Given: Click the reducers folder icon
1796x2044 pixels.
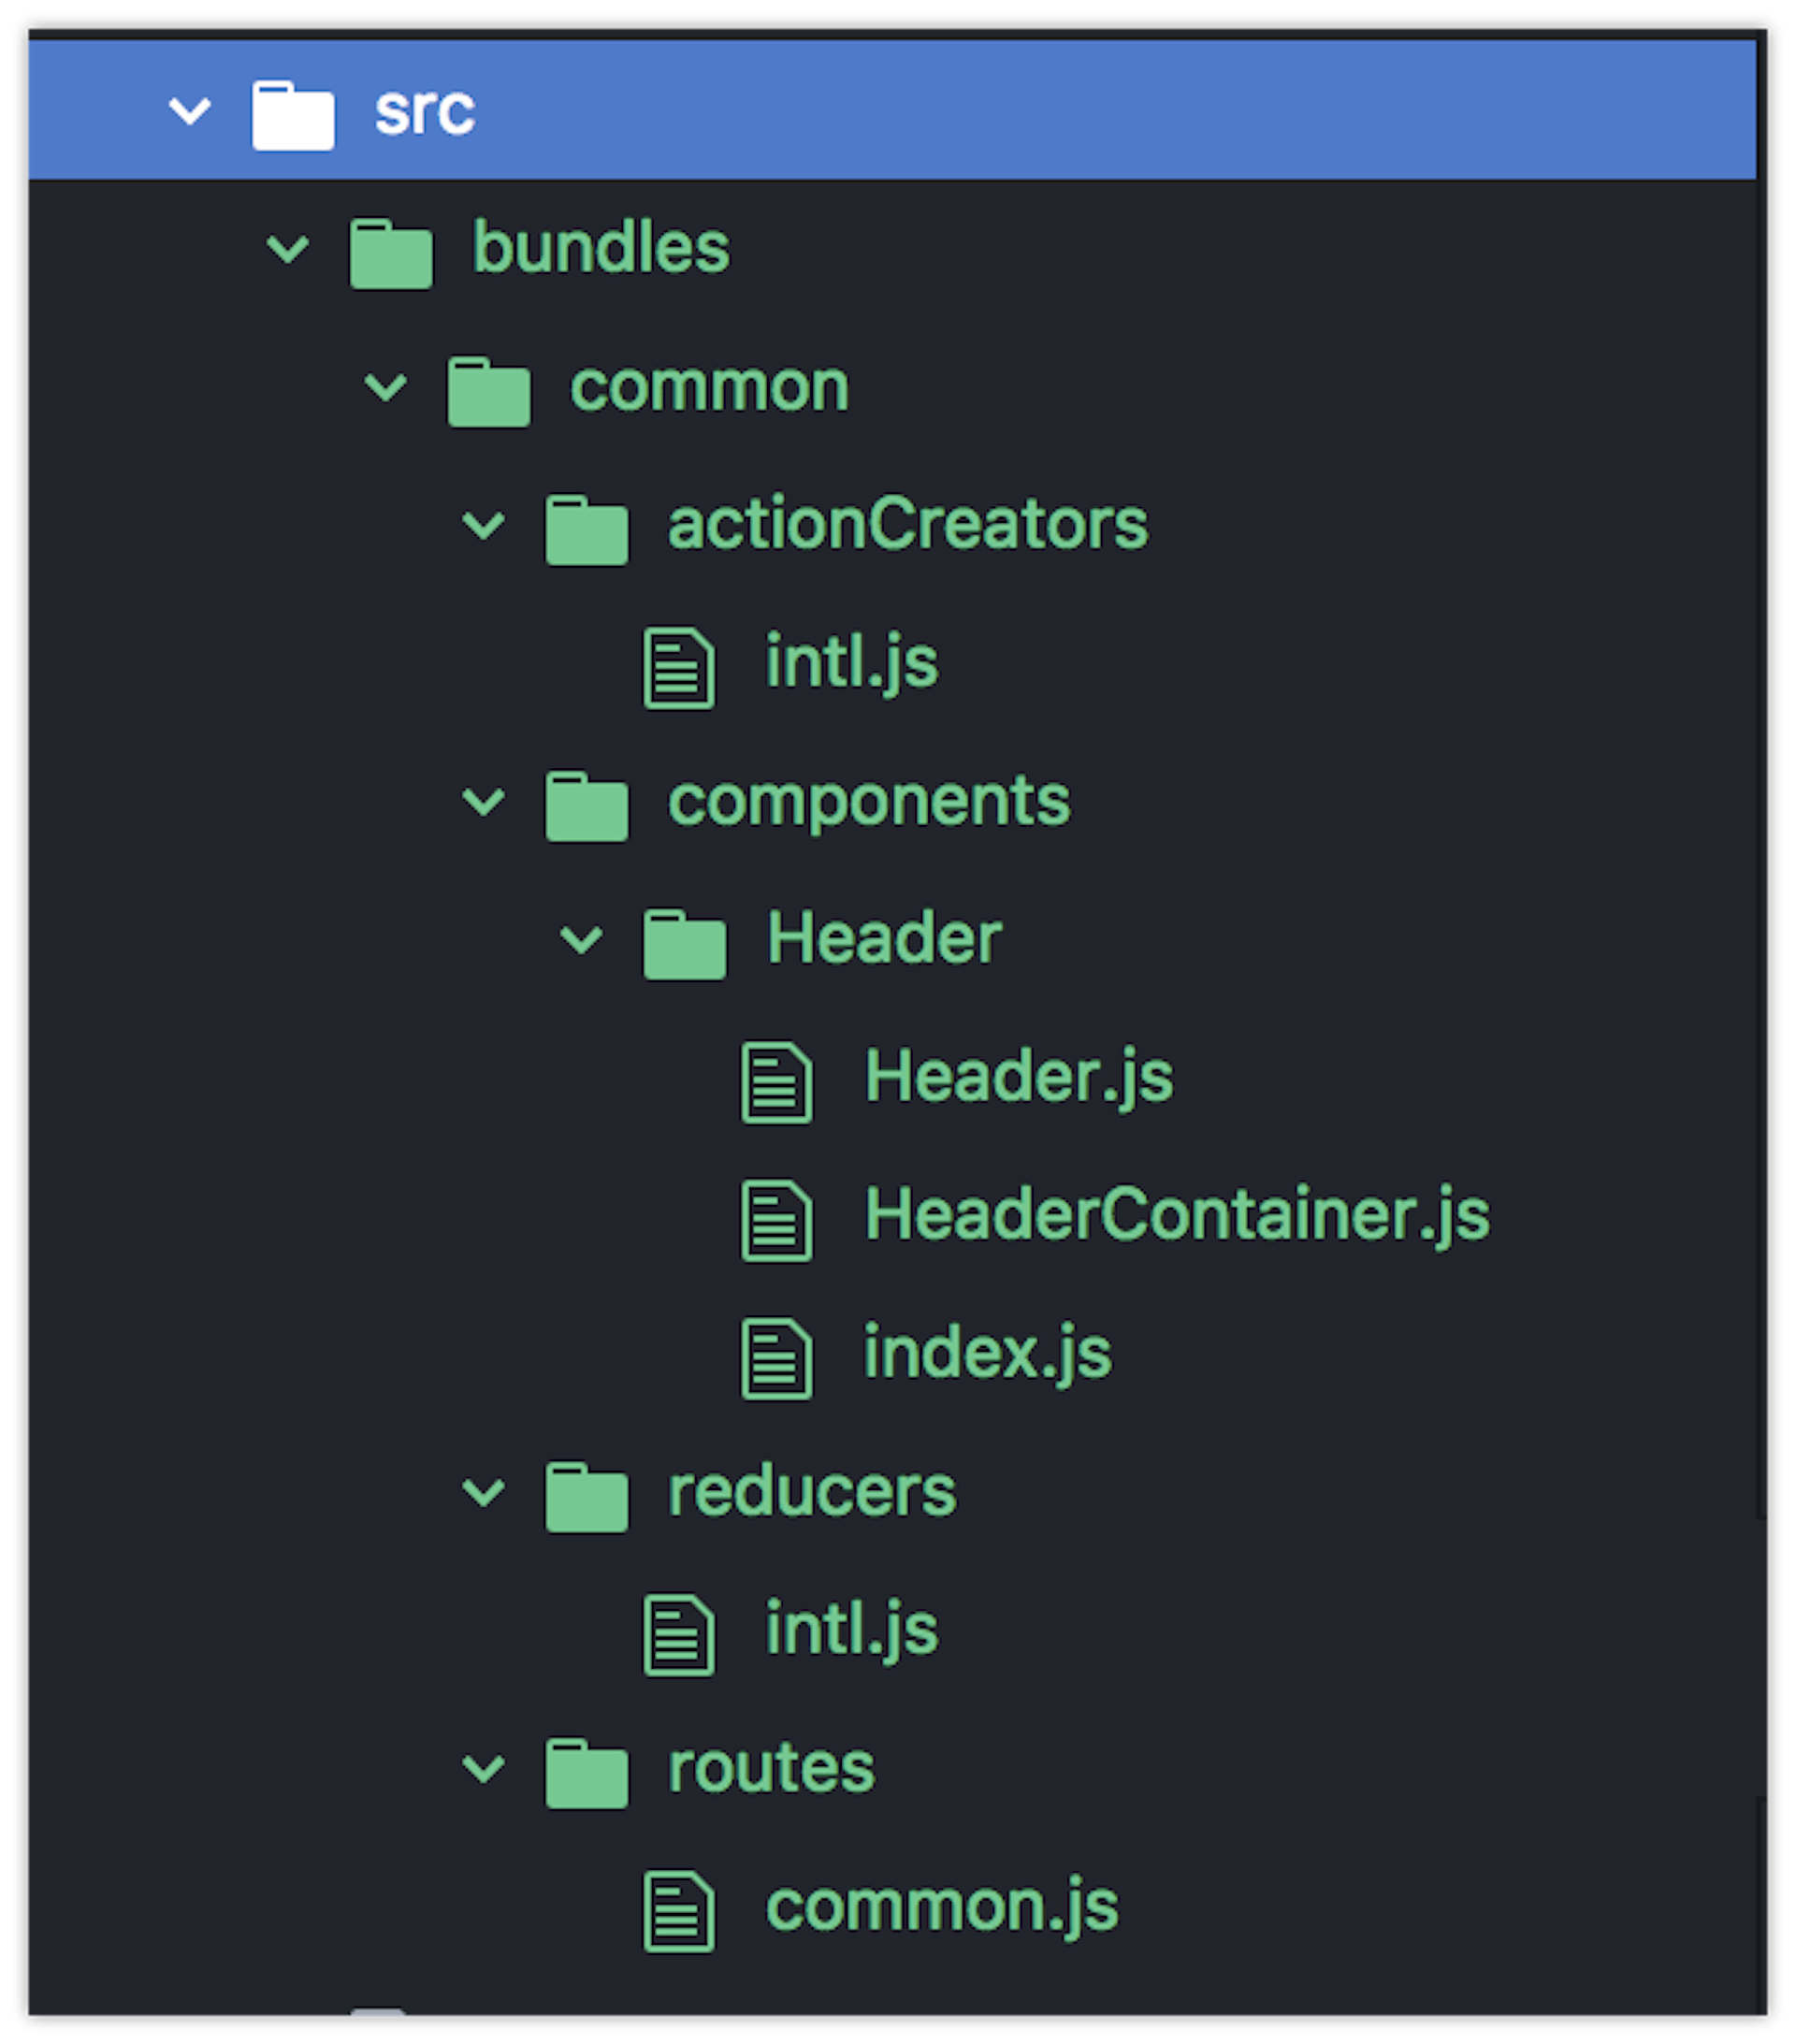Looking at the screenshot, I should tap(587, 1492).
